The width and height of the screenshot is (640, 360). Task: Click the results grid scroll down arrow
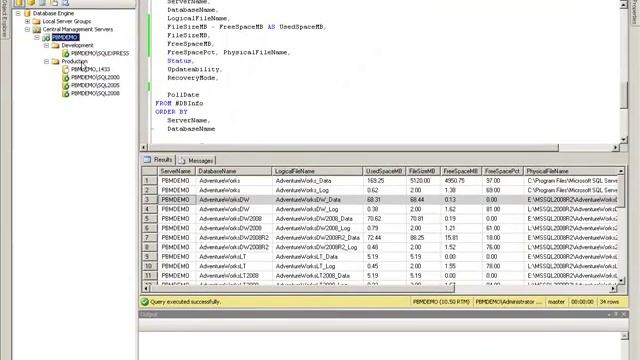pyautogui.click(x=621, y=281)
